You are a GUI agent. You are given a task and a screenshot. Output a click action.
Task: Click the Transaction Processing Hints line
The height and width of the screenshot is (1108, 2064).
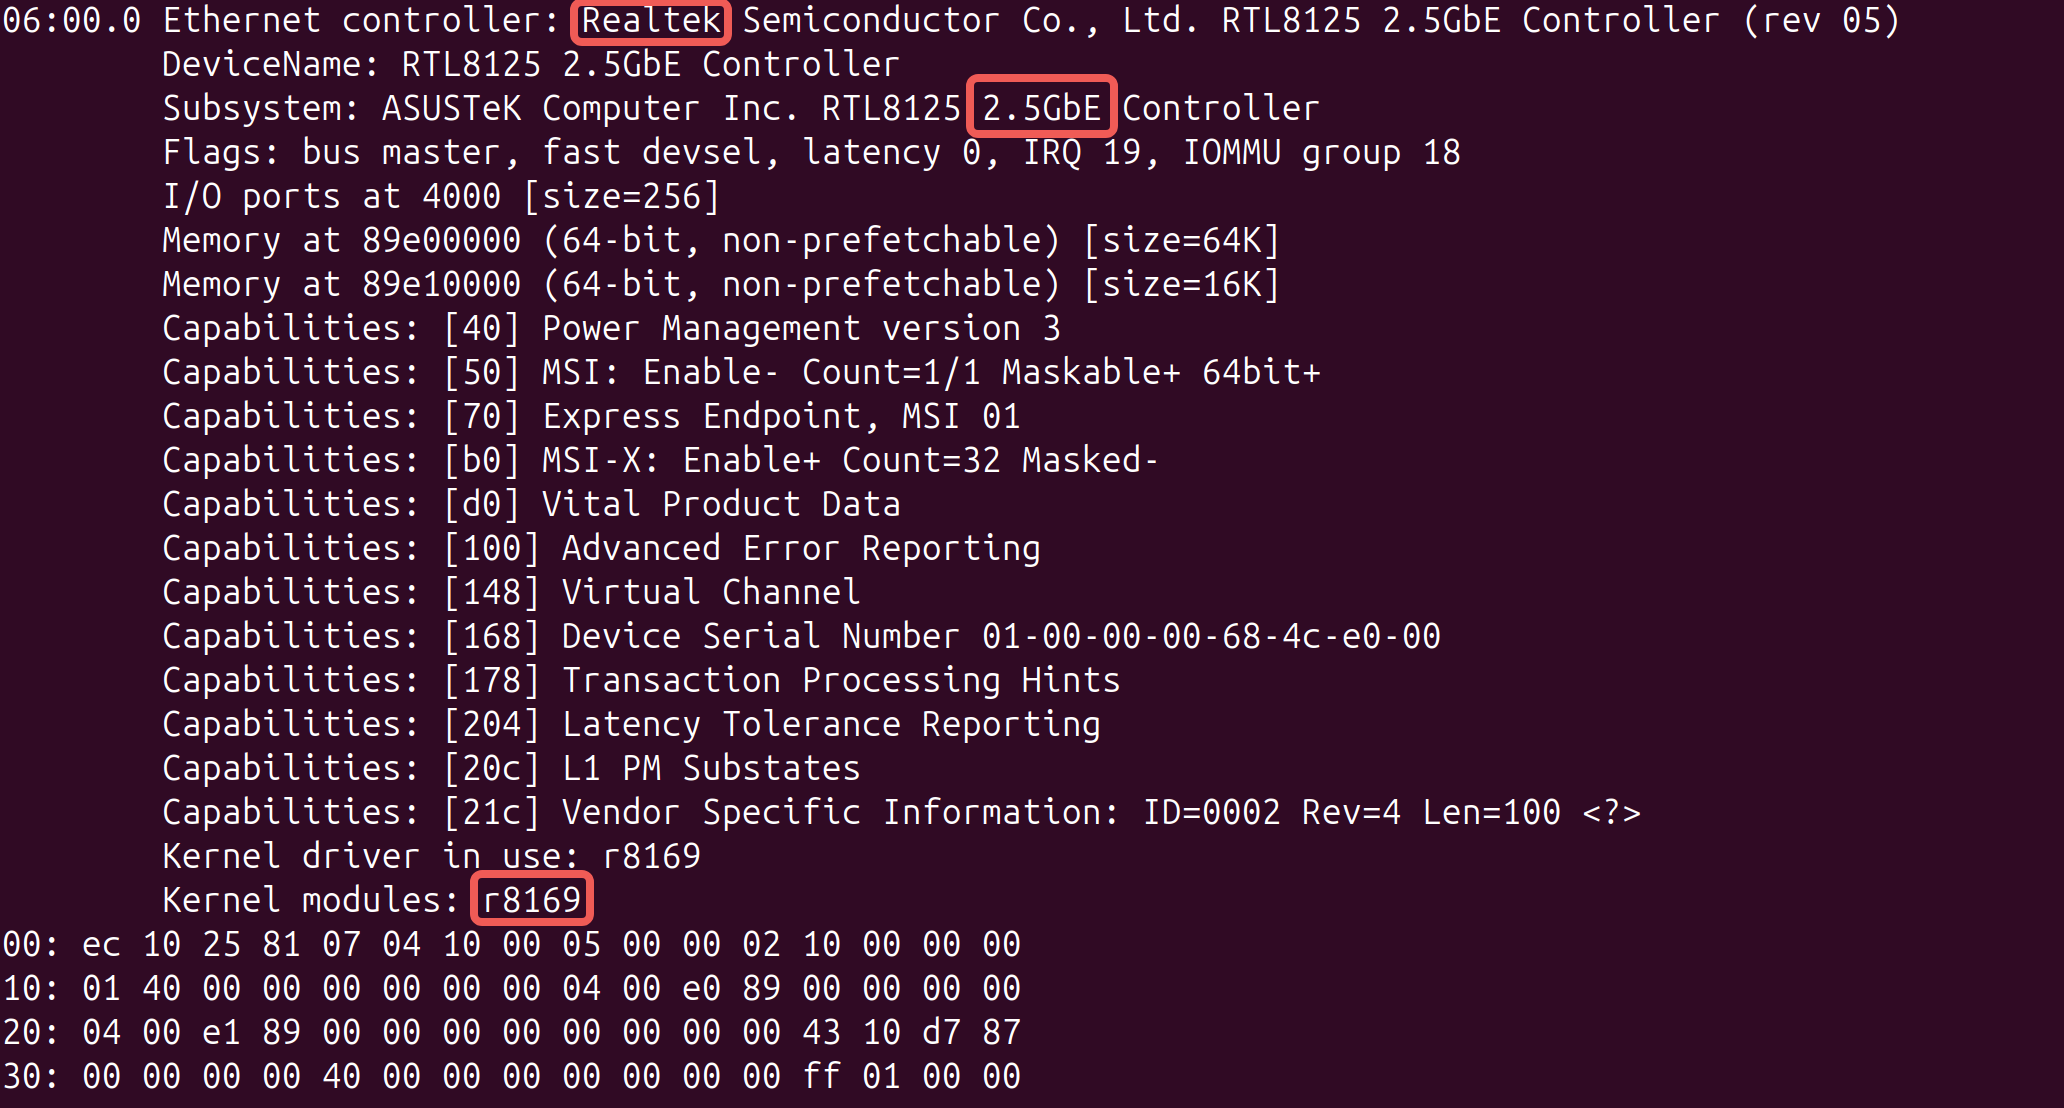coord(641,680)
